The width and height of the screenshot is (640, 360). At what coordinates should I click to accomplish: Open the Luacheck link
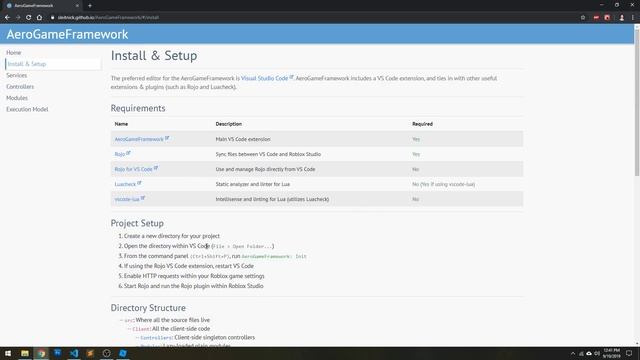point(125,184)
